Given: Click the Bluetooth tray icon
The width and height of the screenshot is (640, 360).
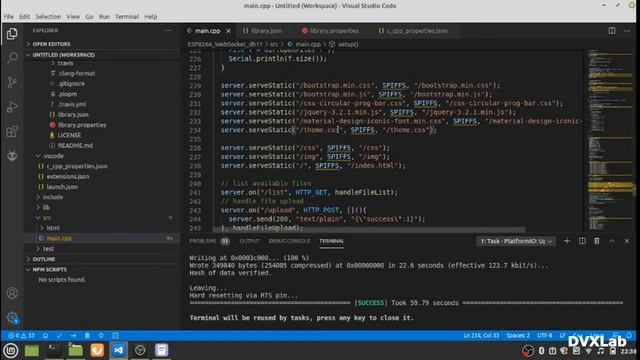Looking at the screenshot, I should (x=541, y=351).
